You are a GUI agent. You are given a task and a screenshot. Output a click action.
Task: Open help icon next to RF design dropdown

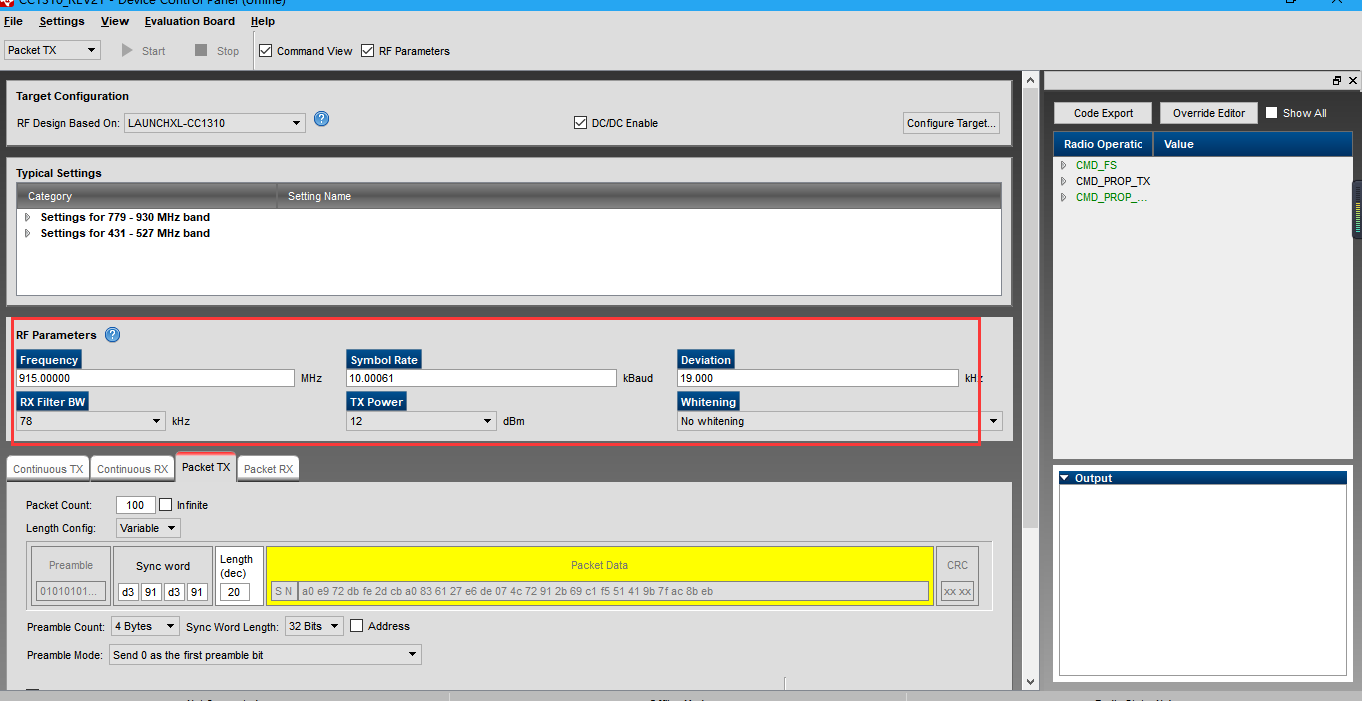[321, 119]
